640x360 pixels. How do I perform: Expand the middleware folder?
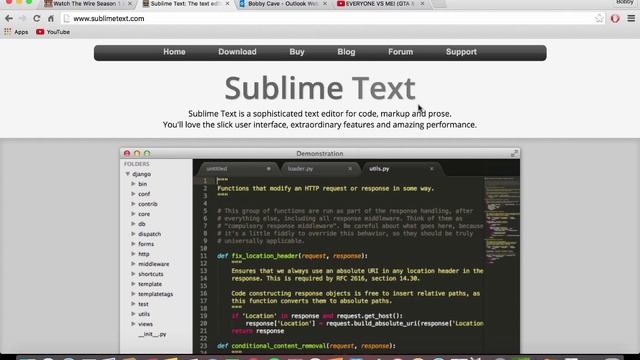(133, 264)
